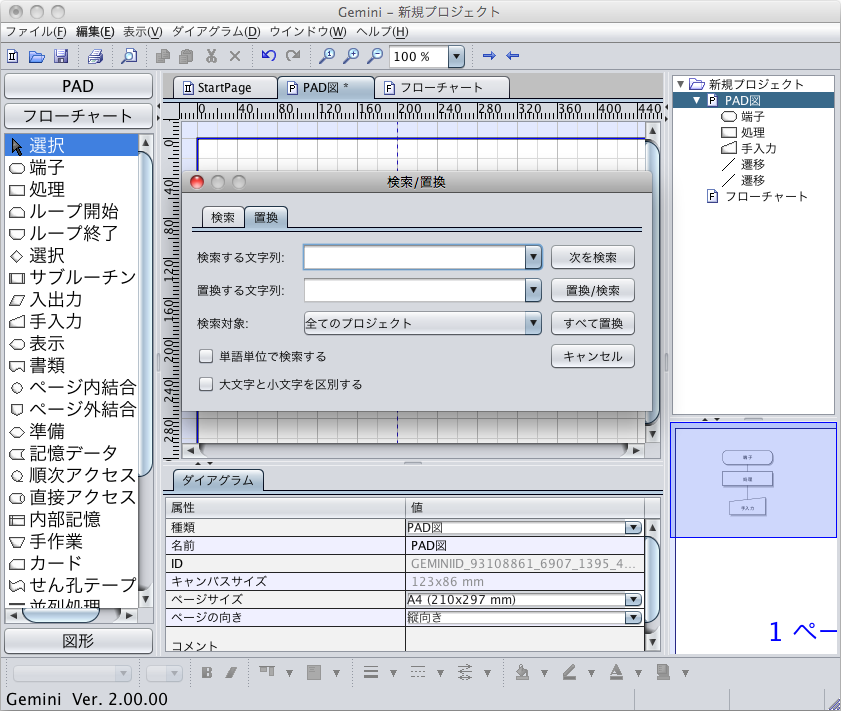Open the 100 % zoom dropdown
The width and height of the screenshot is (841, 711).
click(456, 56)
